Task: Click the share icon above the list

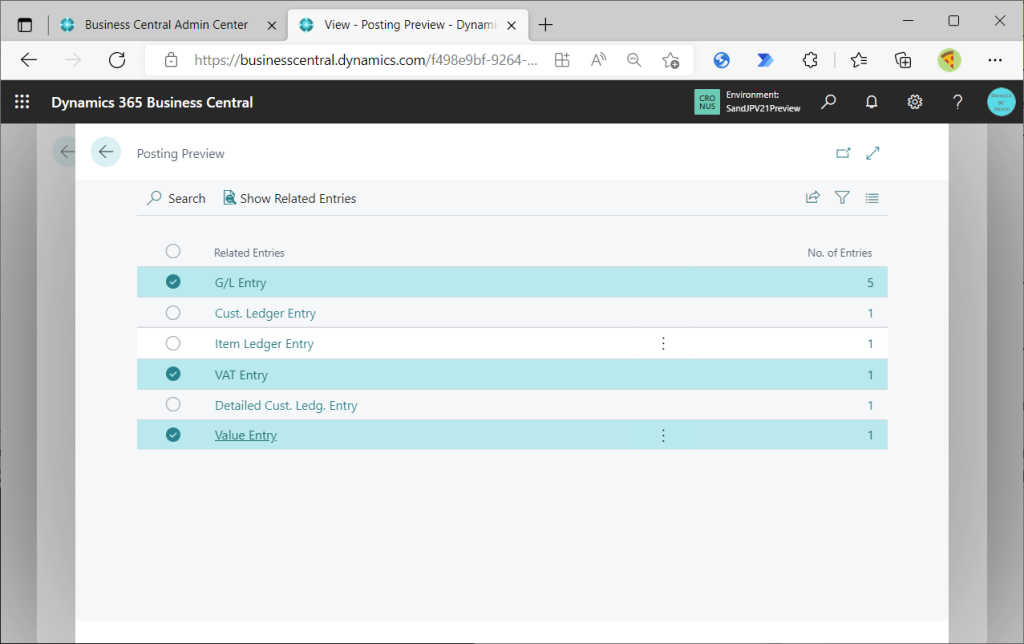Action: point(812,198)
